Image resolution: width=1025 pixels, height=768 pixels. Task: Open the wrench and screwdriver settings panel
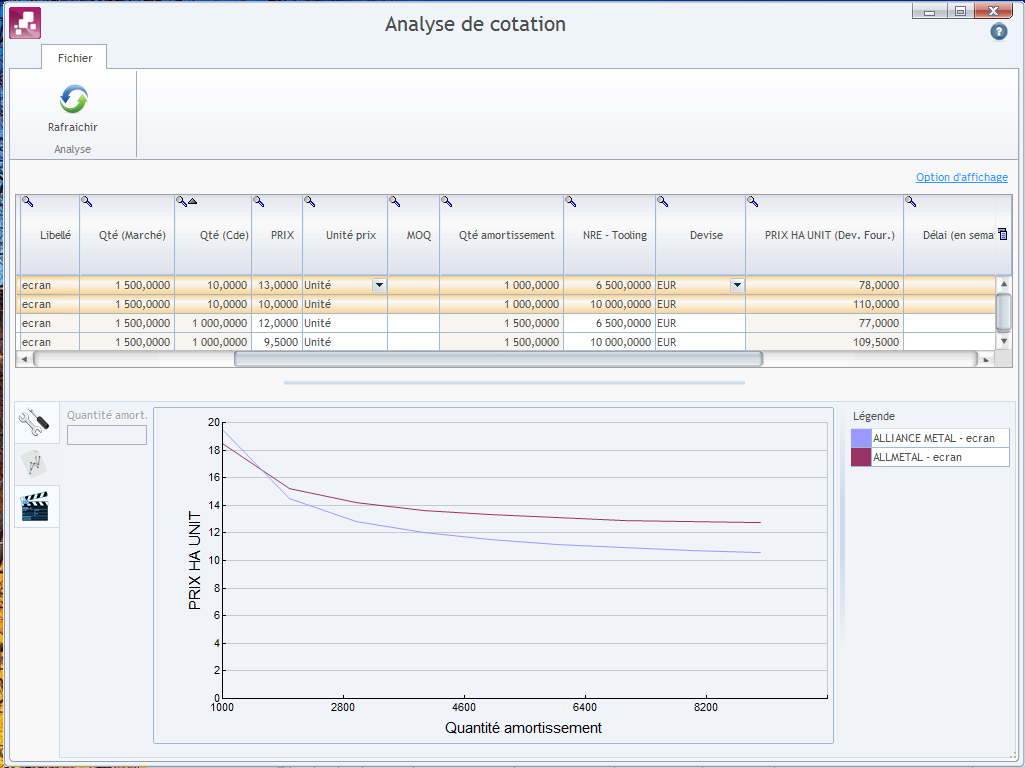pyautogui.click(x=37, y=422)
